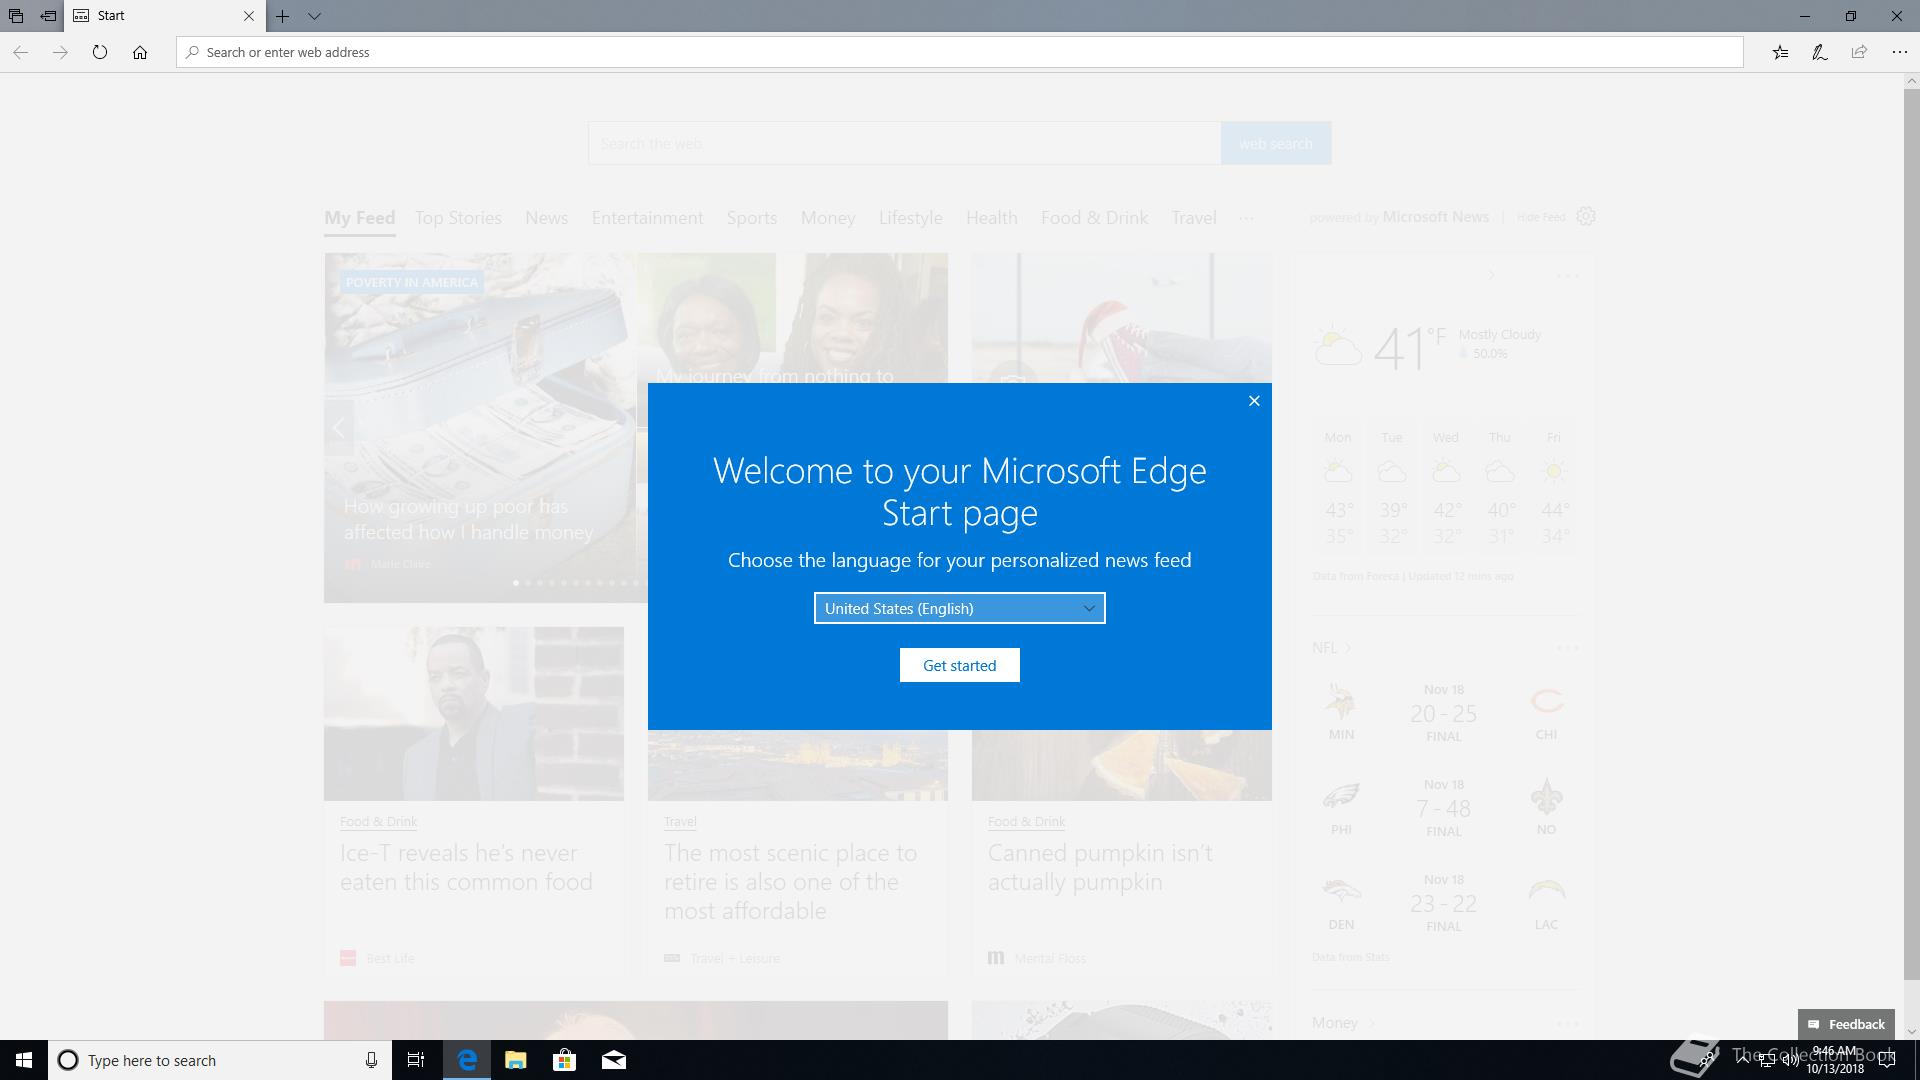Open the Money widget header link
Screen dimensions: 1920x1080
coord(1344,1022)
